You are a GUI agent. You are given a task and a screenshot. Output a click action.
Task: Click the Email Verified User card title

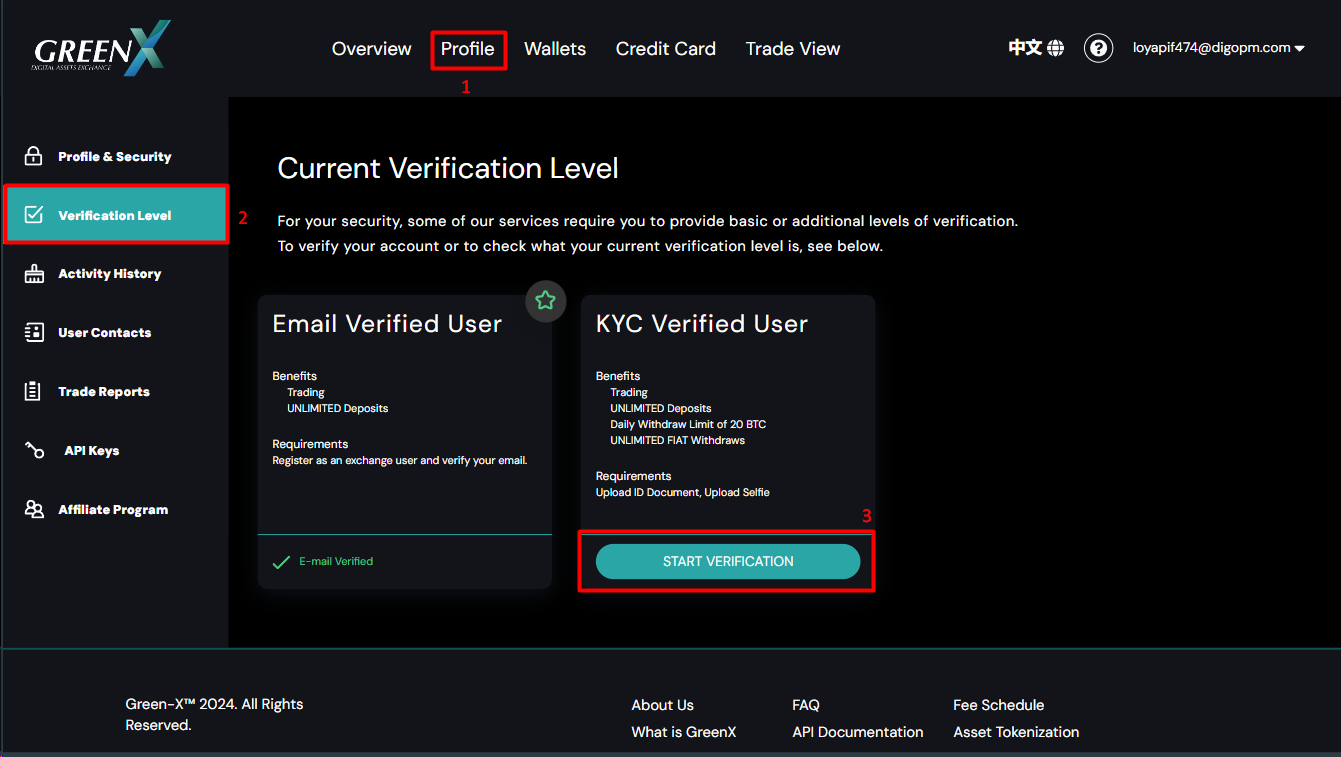[x=387, y=324]
